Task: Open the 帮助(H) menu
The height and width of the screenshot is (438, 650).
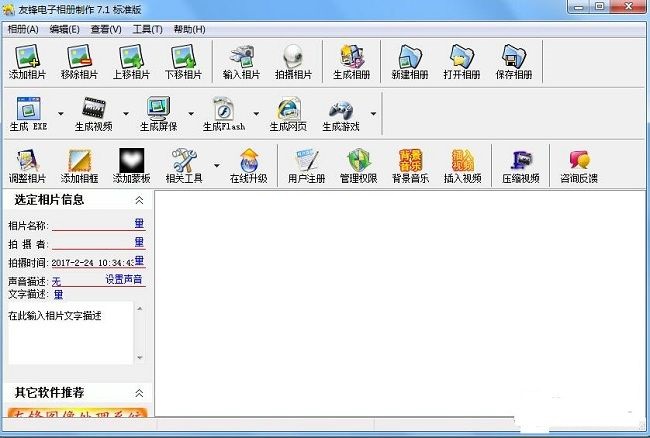Action: tap(189, 29)
